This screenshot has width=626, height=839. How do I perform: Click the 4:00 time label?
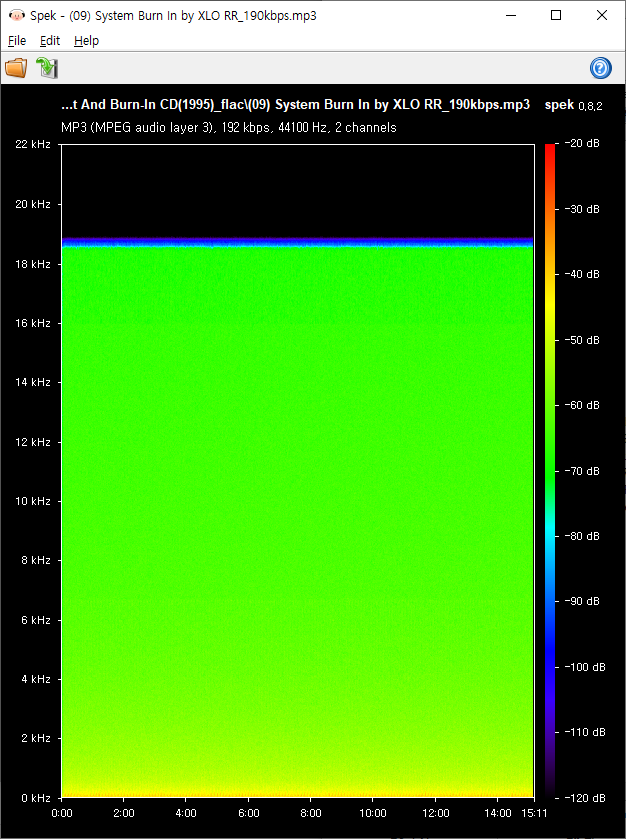point(186,813)
